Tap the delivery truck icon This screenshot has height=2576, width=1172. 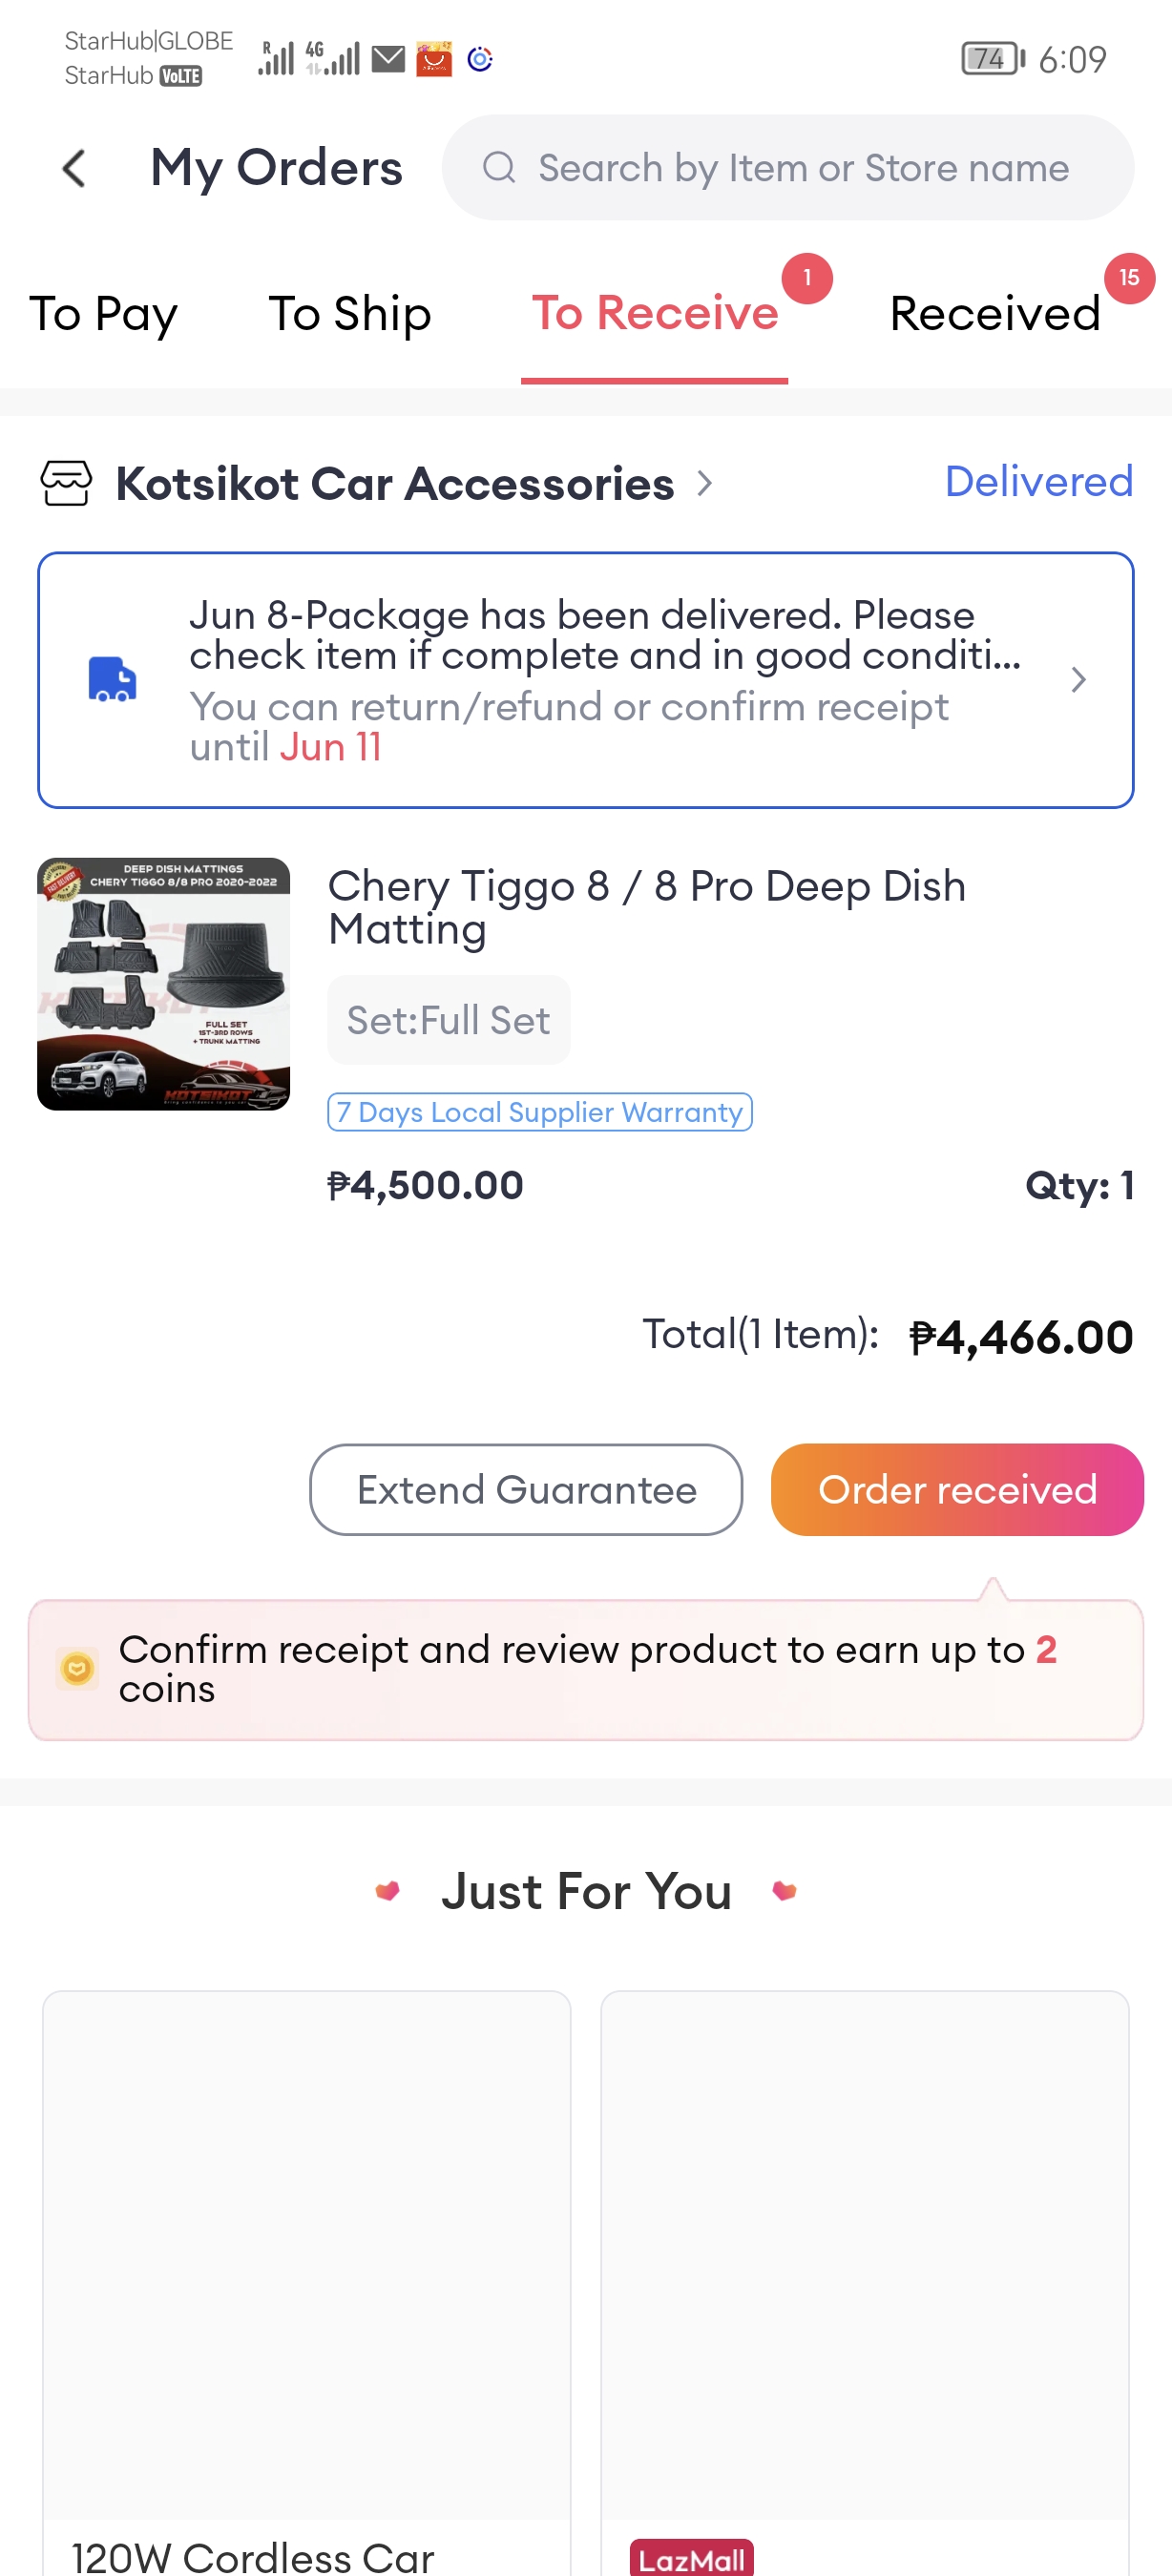click(x=112, y=680)
